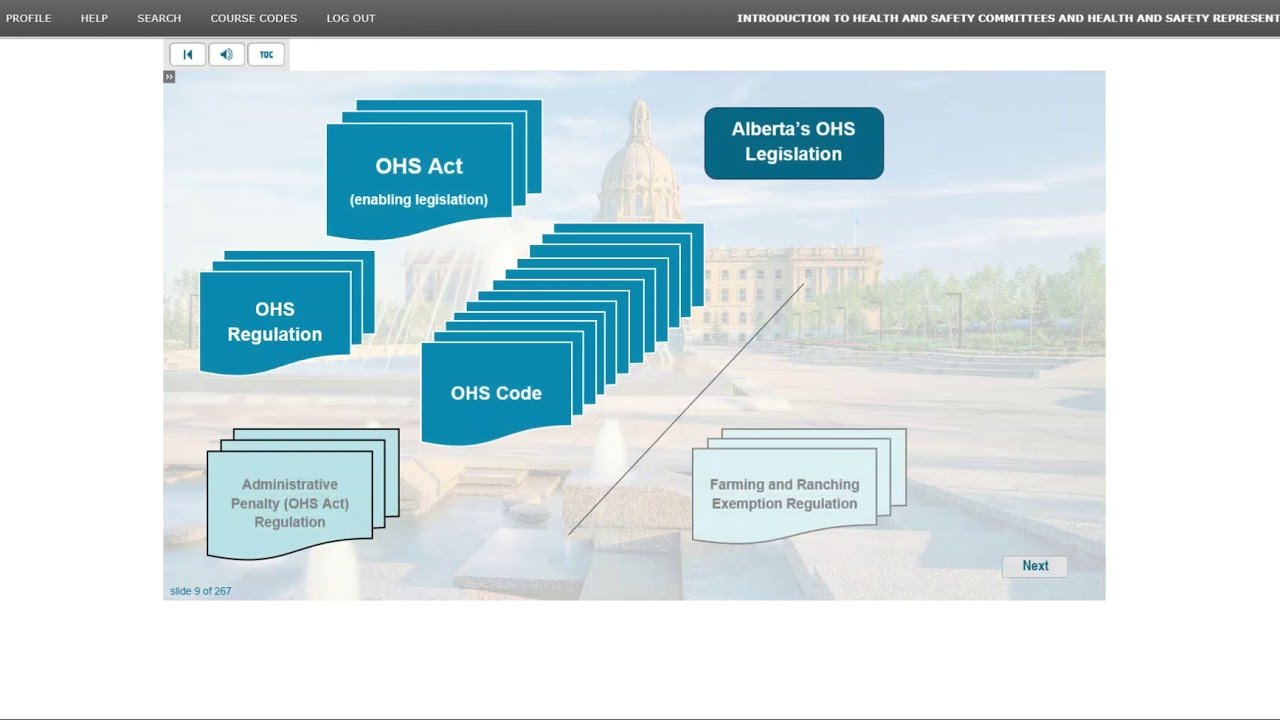Select the OHS Regulation document shape

275,321
